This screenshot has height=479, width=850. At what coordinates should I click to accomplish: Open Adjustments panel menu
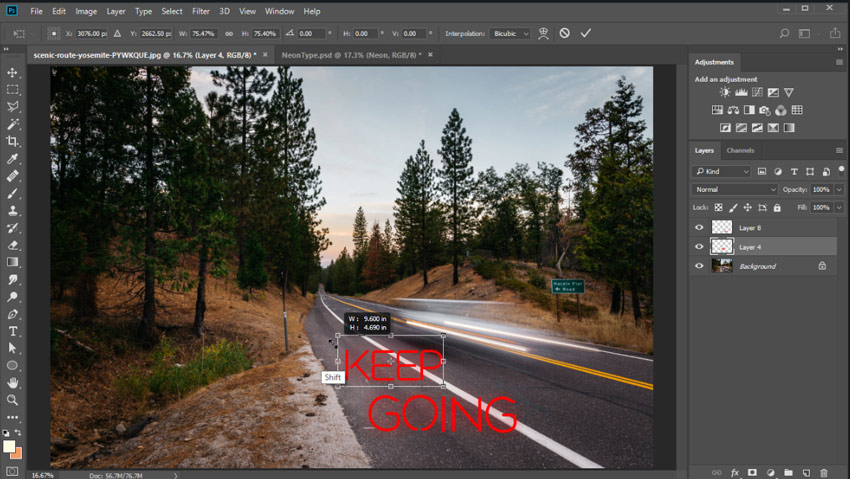tap(839, 62)
